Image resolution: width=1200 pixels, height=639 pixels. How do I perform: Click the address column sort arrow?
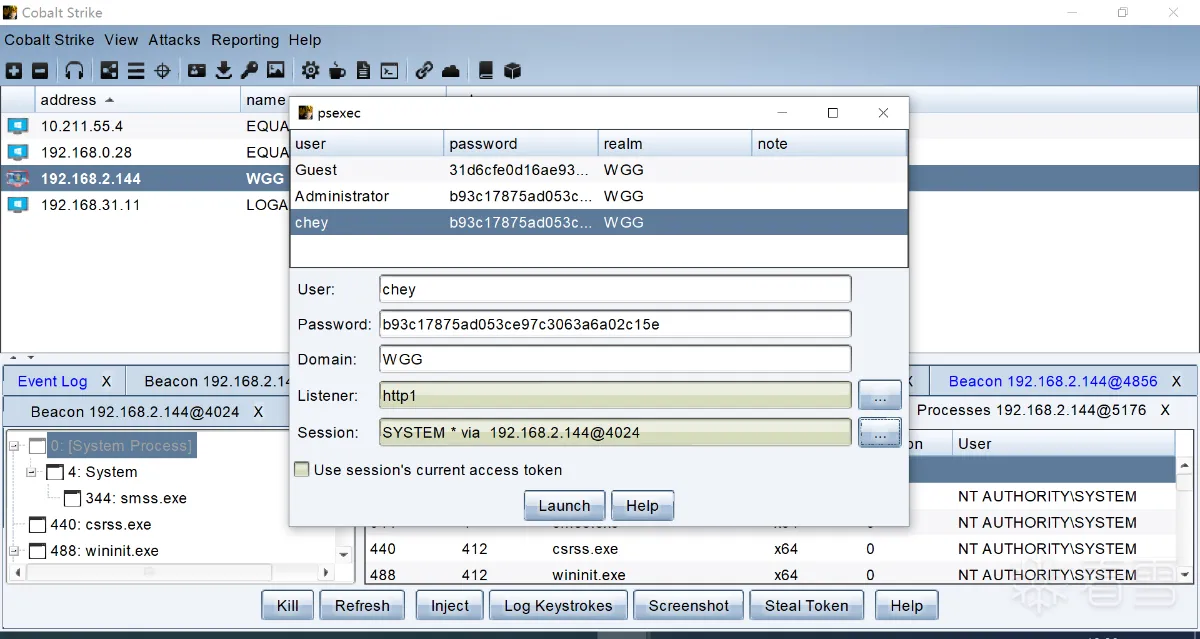point(110,100)
